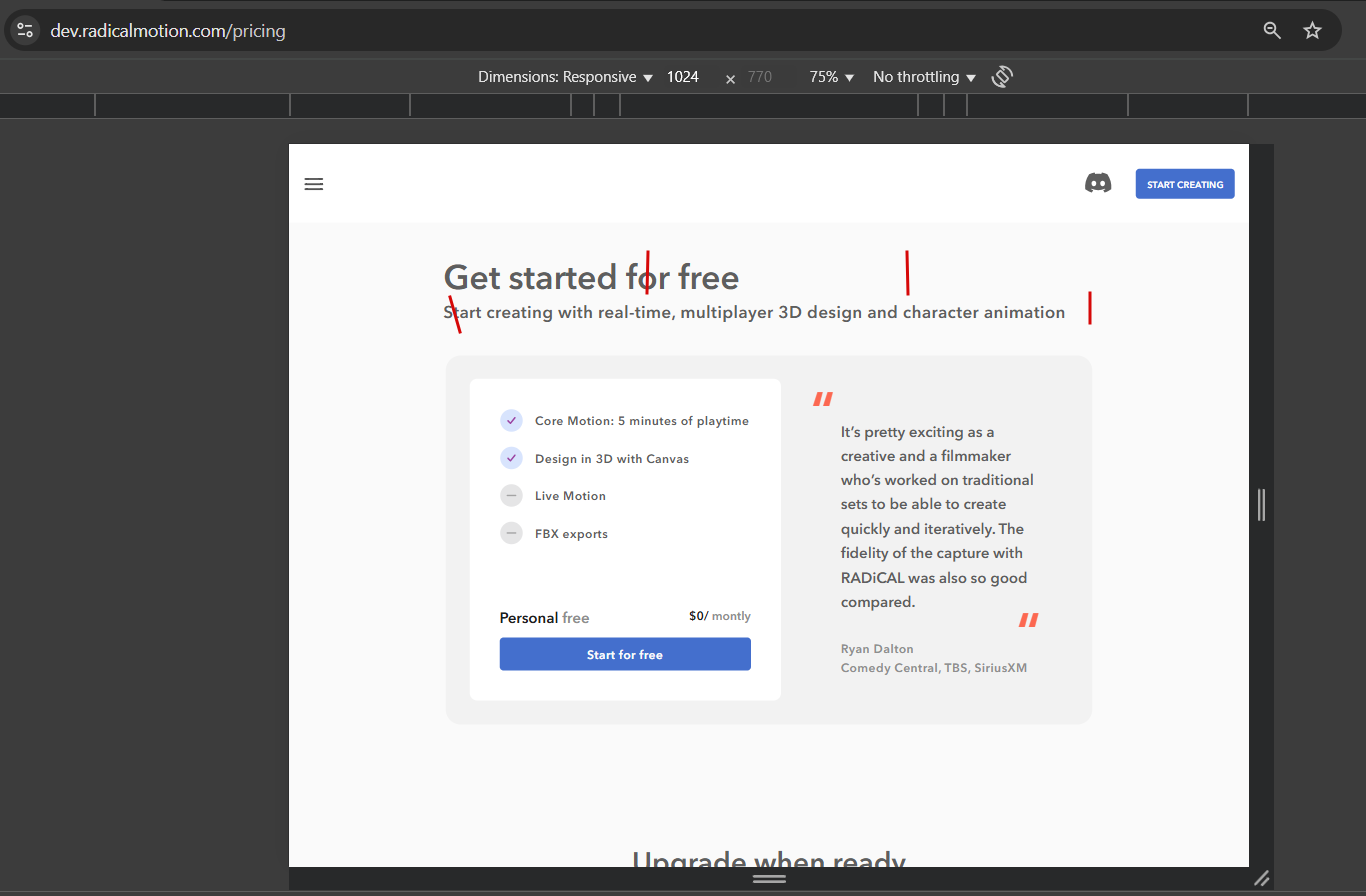Click the subtitle starting "Start creating with real-time"
Image resolution: width=1366 pixels, height=896 pixels.
click(754, 312)
